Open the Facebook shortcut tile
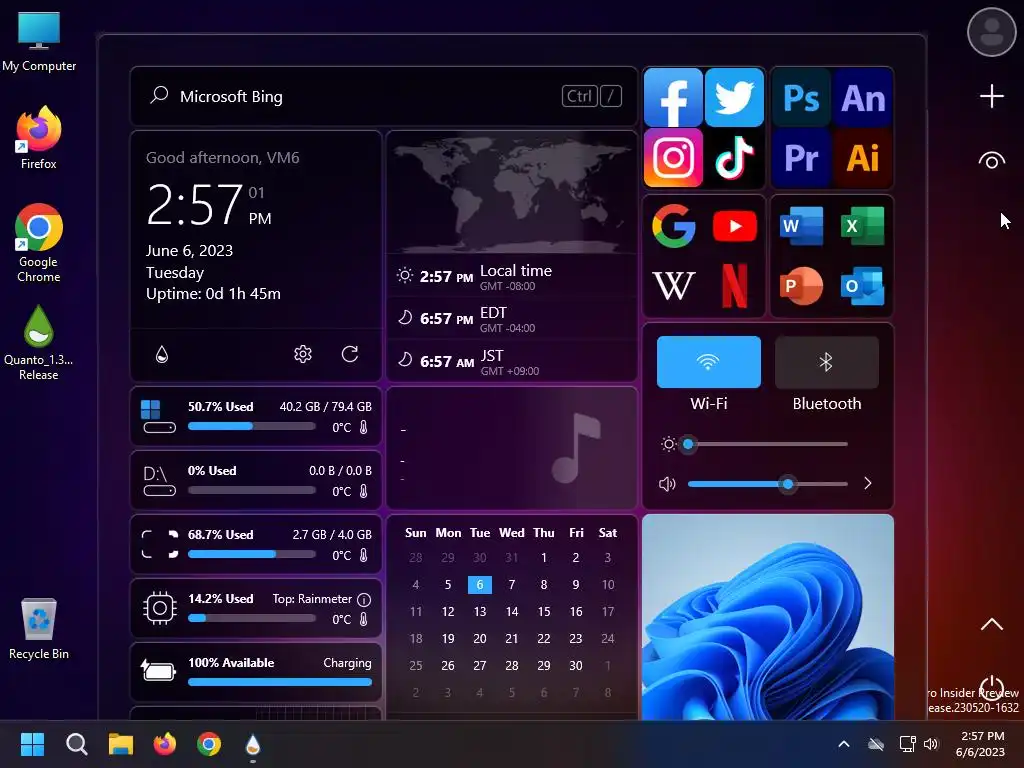Screen dimensions: 1024x768 click(x=673, y=97)
